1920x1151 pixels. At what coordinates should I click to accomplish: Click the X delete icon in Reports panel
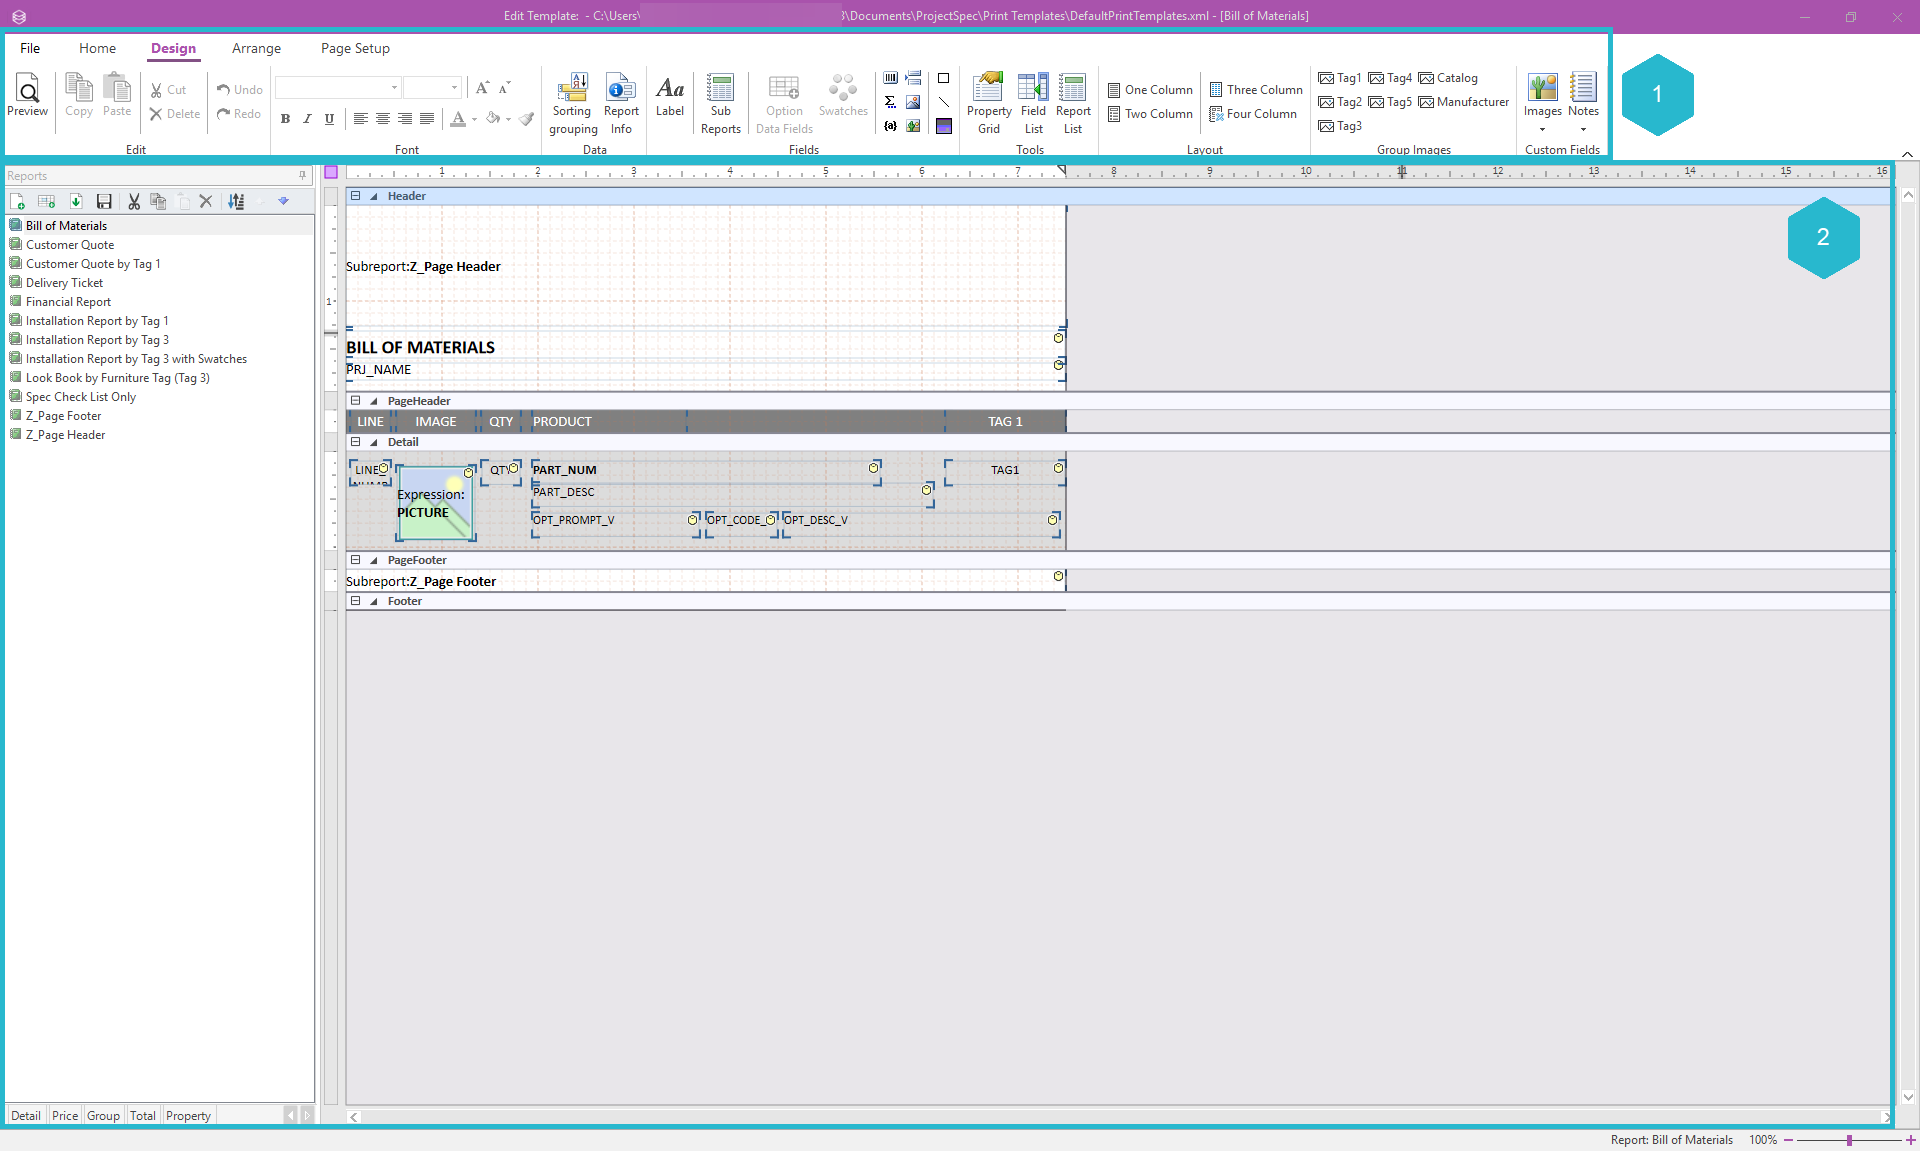[206, 201]
